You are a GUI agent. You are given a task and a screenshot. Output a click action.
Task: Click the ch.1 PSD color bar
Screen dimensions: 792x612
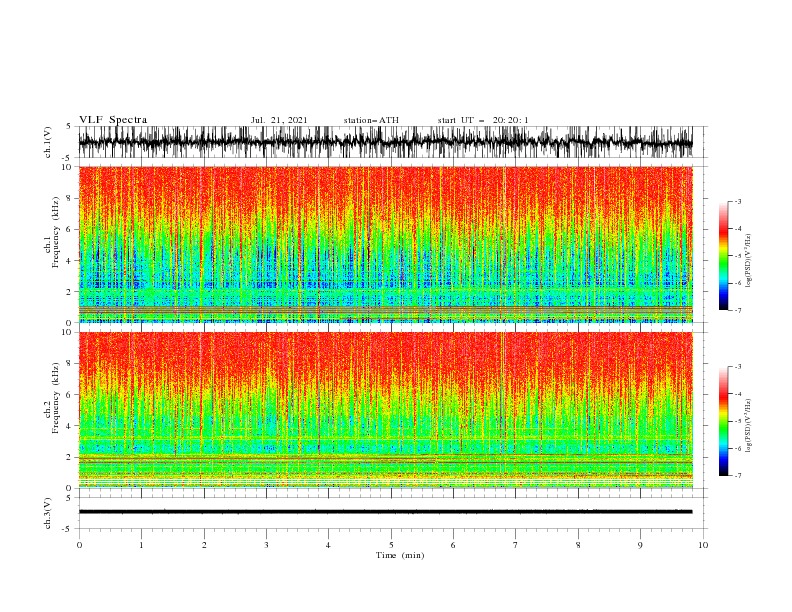[x=723, y=256]
